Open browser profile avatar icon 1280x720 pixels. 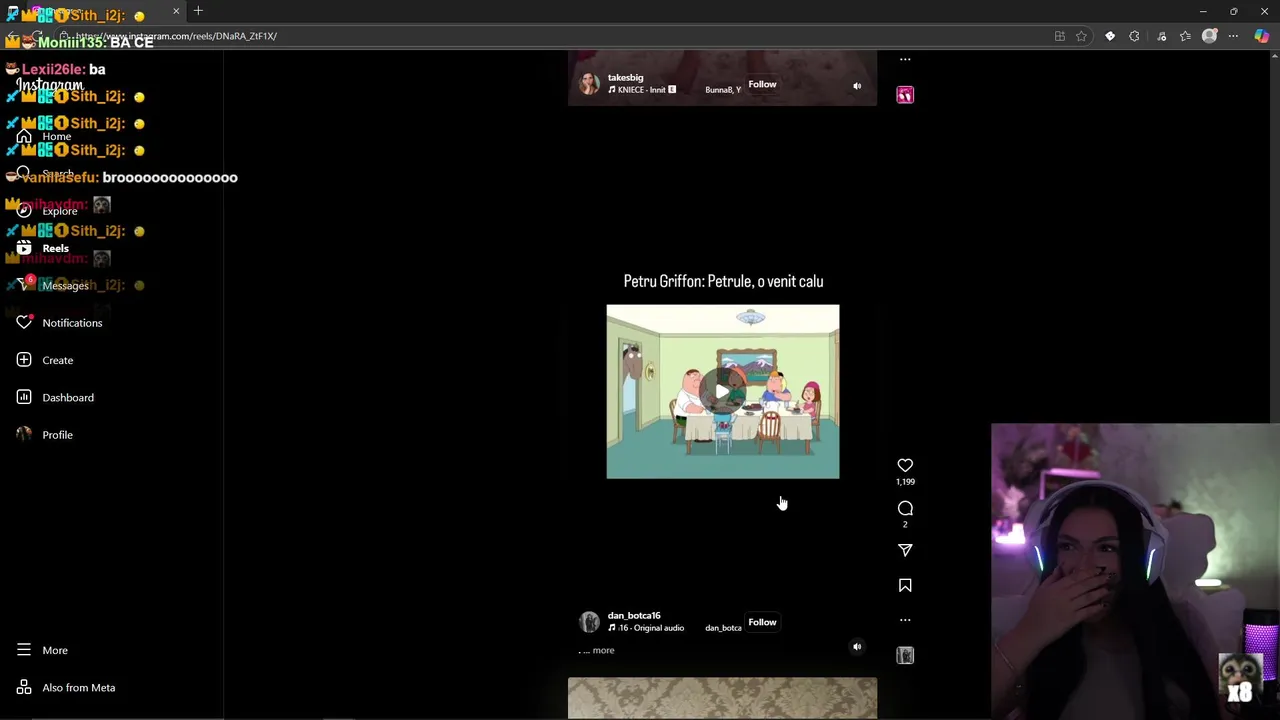(x=1209, y=36)
